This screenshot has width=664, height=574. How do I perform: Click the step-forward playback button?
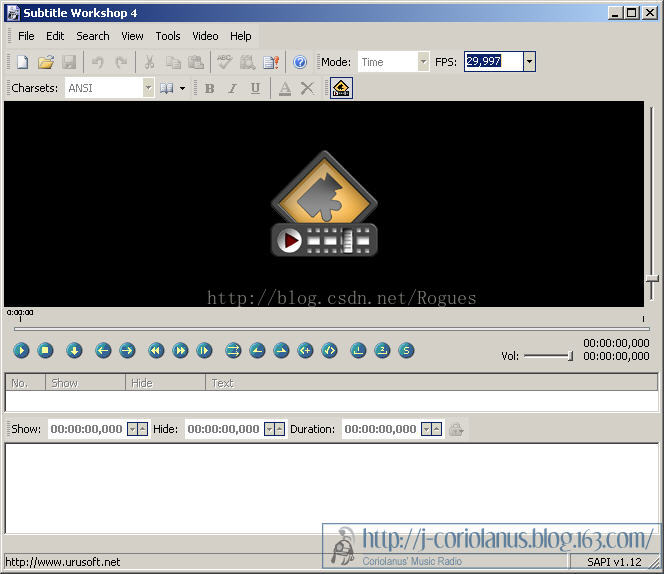[204, 350]
